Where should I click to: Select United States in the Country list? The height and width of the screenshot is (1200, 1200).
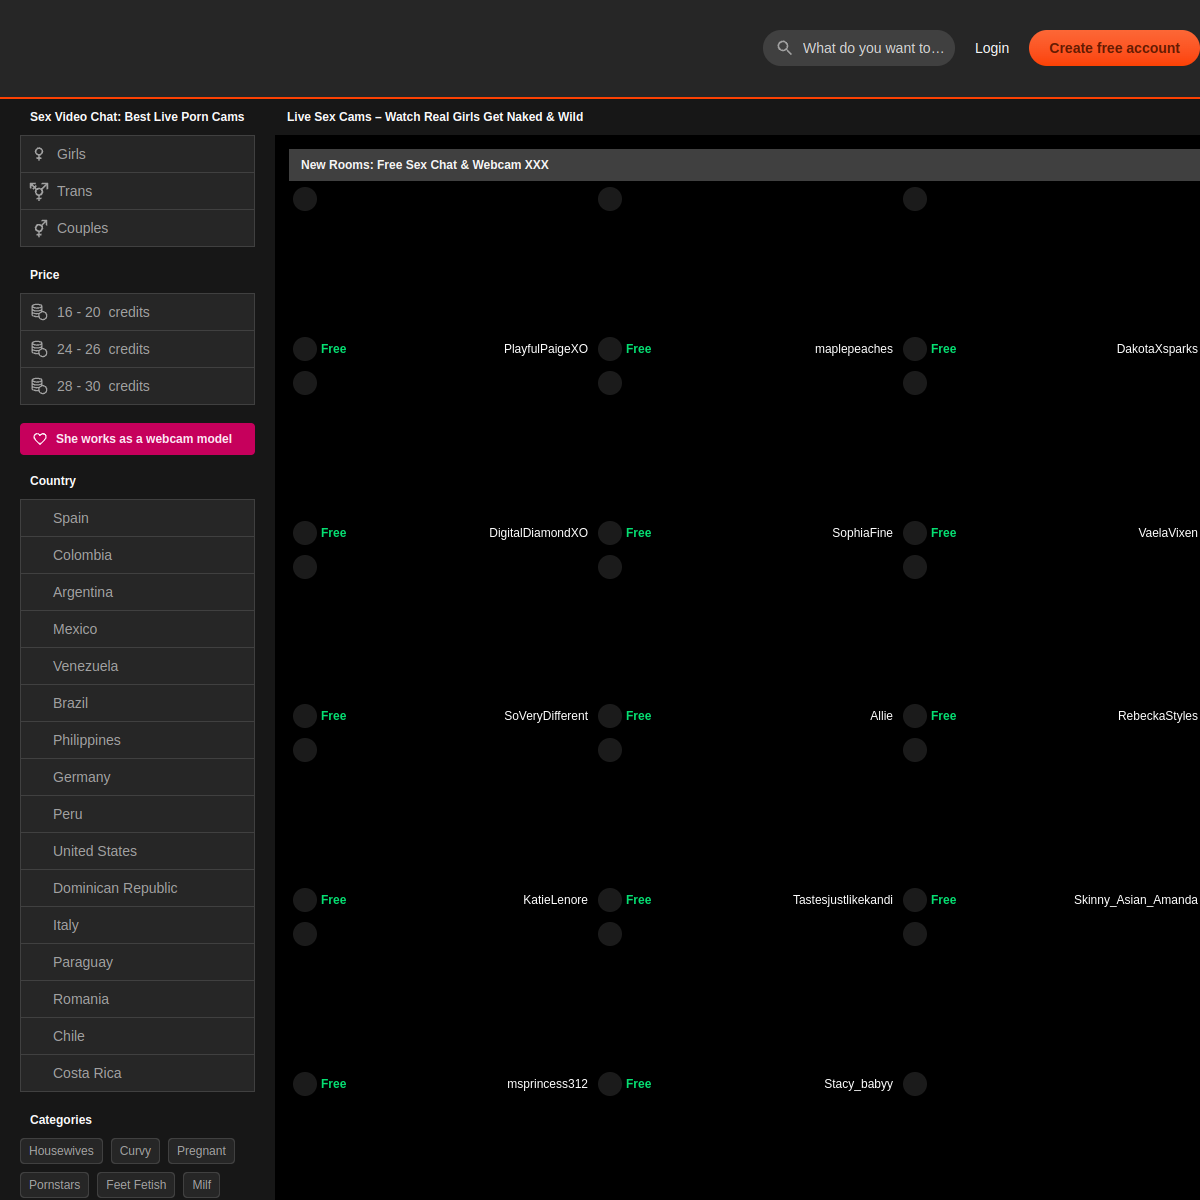click(95, 851)
